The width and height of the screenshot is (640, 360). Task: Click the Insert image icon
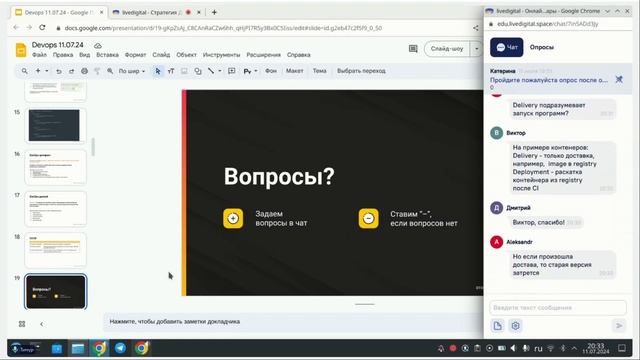184,71
